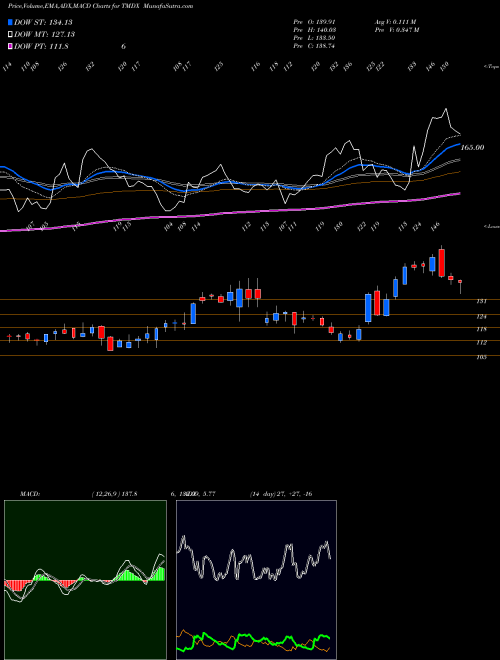Click the 'Avg V: 0.111 M' value

395,22
